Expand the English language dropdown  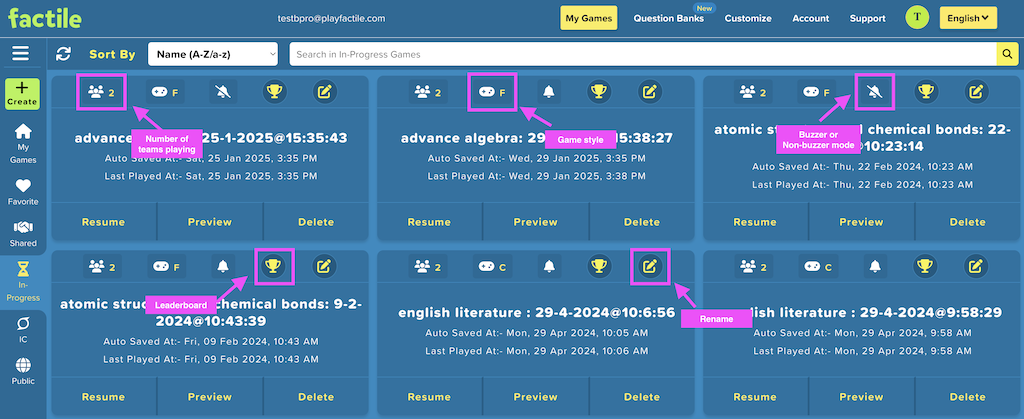click(968, 18)
